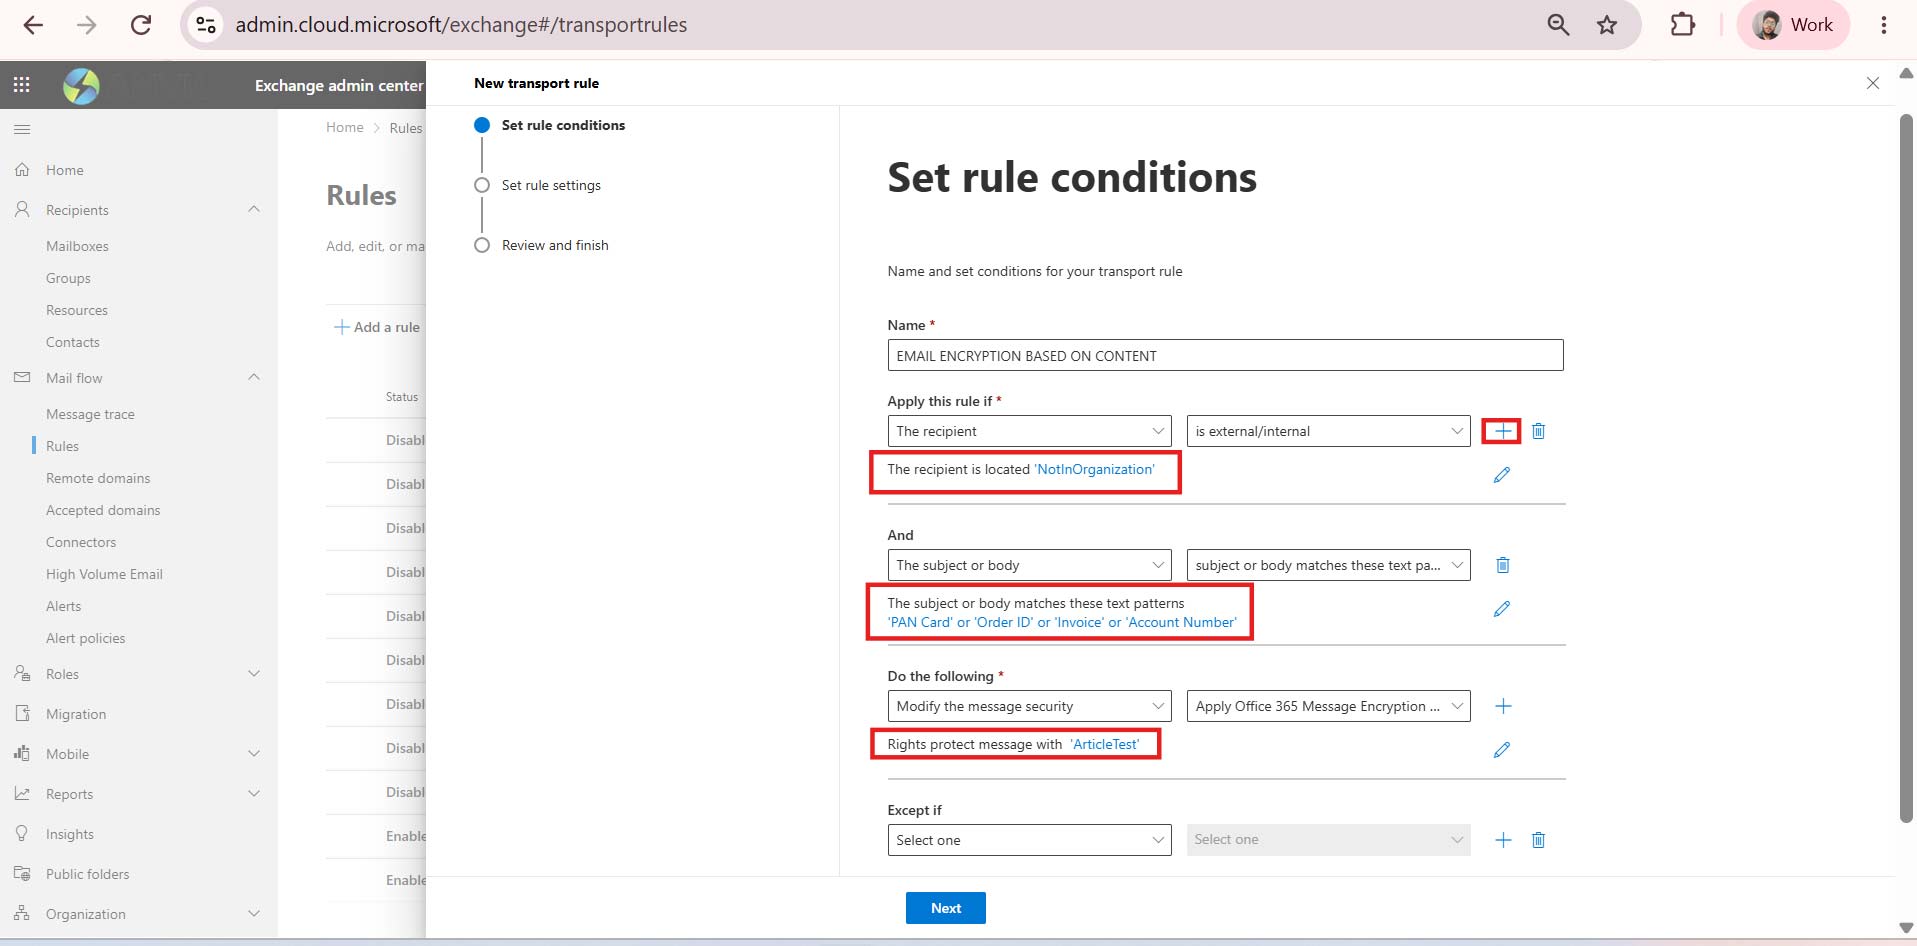1917x946 pixels.
Task: Delete the recipient condition with its trash icon
Action: (1538, 431)
